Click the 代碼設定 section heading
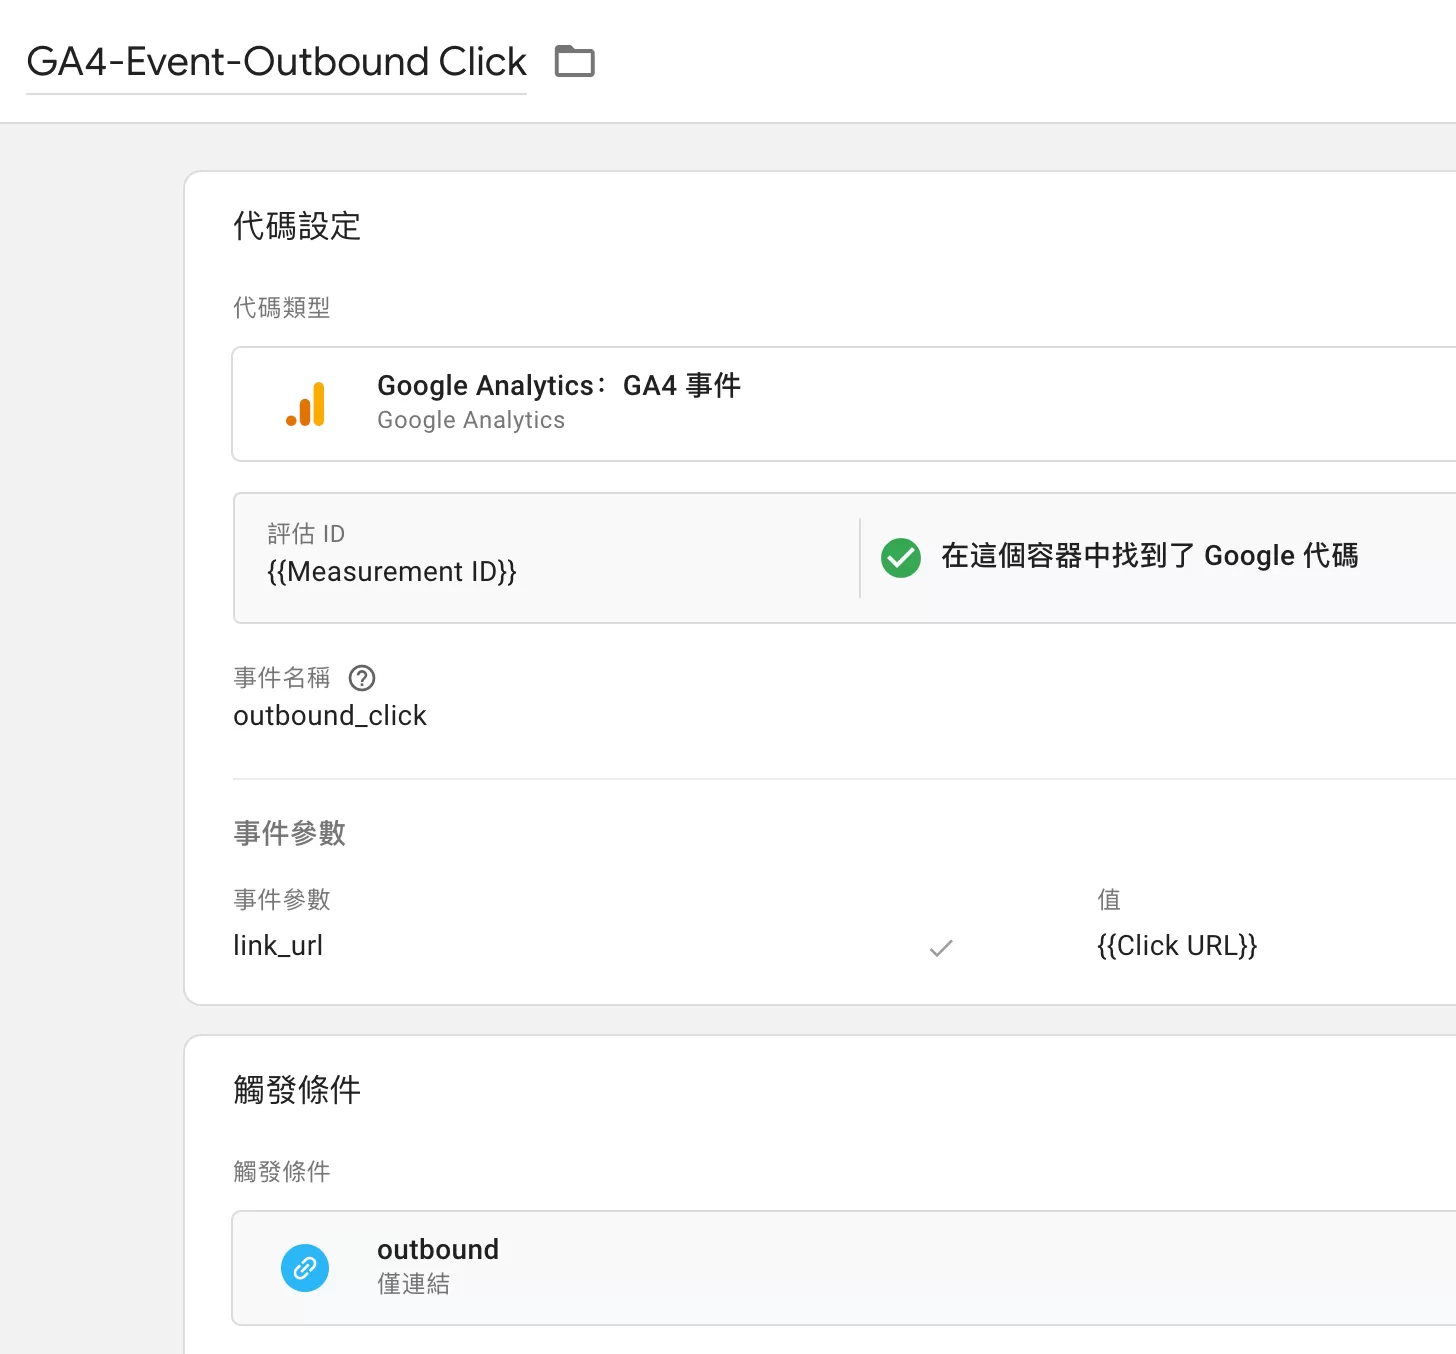Viewport: 1456px width, 1354px height. (x=297, y=226)
